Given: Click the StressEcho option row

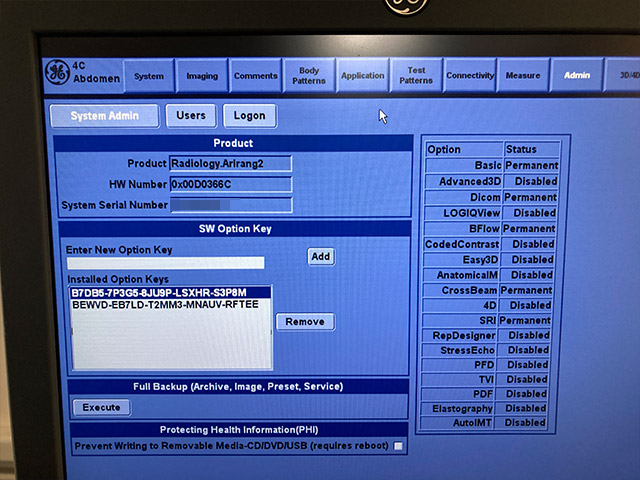Looking at the screenshot, I should click(x=486, y=350).
